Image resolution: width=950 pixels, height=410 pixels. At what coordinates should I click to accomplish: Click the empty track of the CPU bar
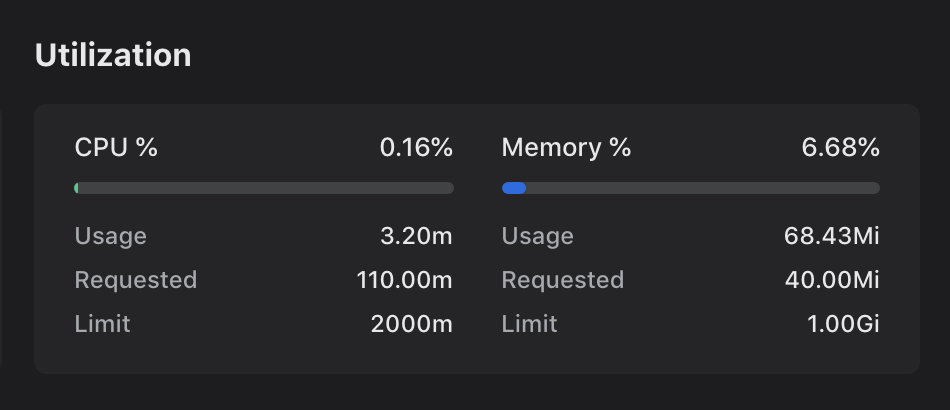267,188
